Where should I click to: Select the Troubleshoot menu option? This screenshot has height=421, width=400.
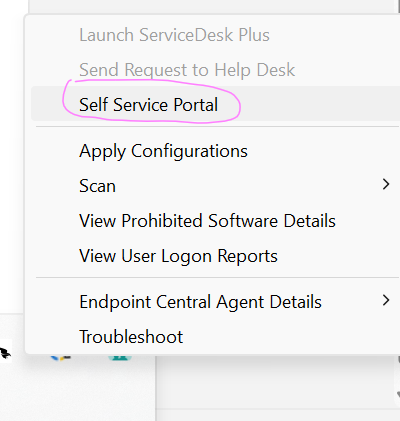(x=131, y=337)
